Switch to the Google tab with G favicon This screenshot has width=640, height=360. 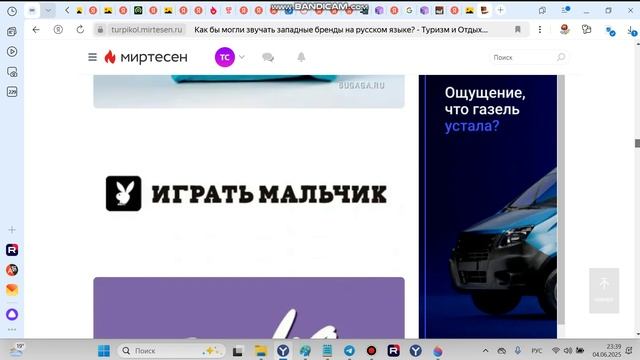point(409,11)
